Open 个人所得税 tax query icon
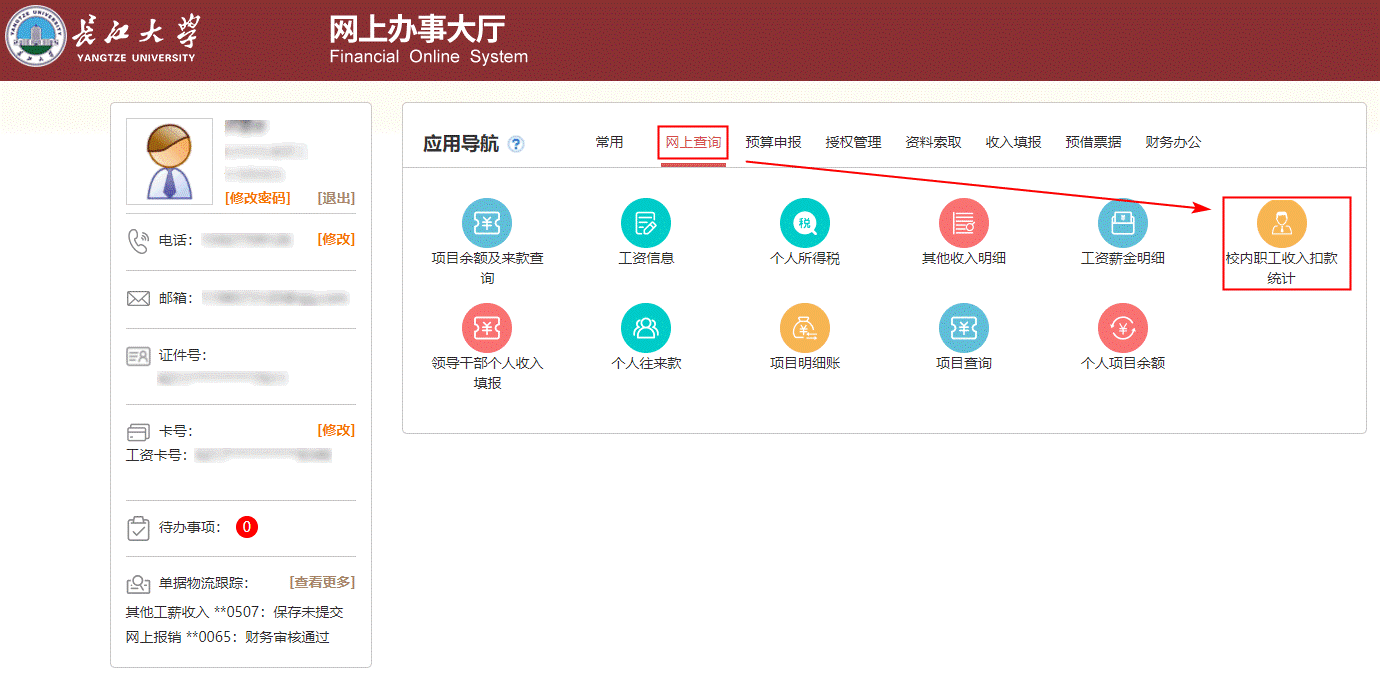1380x676 pixels. 805,224
